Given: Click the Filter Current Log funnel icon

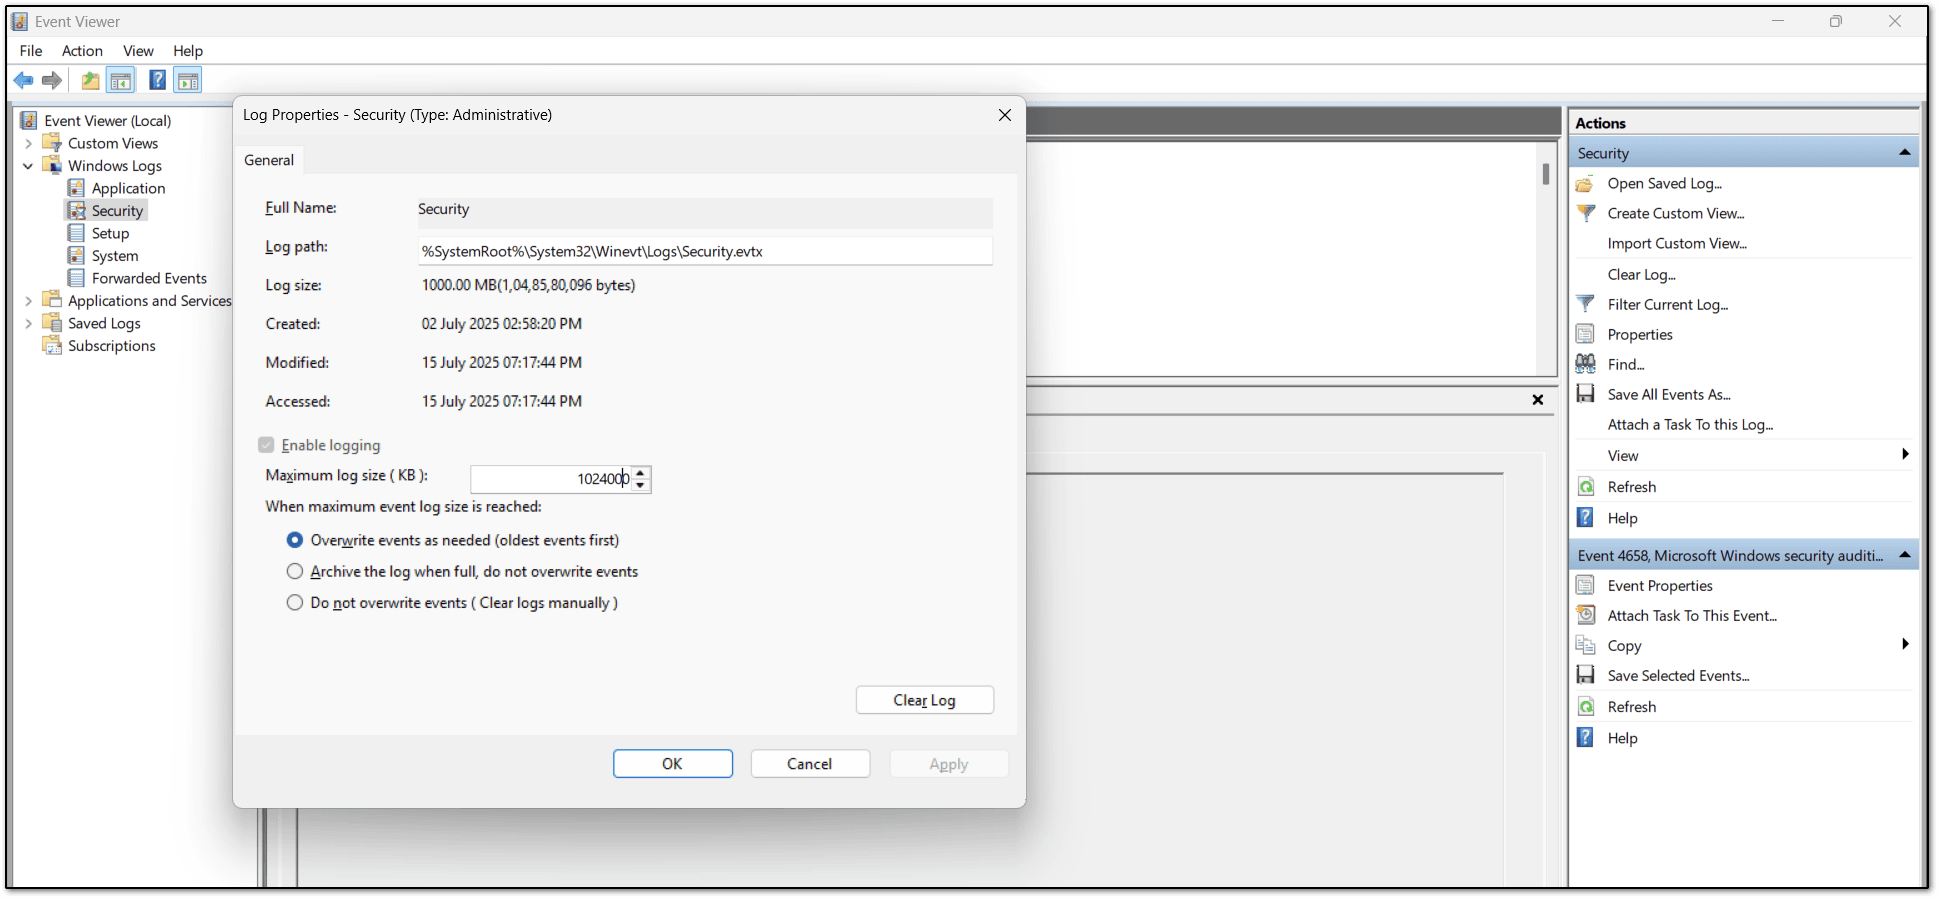Looking at the screenshot, I should click(1585, 304).
